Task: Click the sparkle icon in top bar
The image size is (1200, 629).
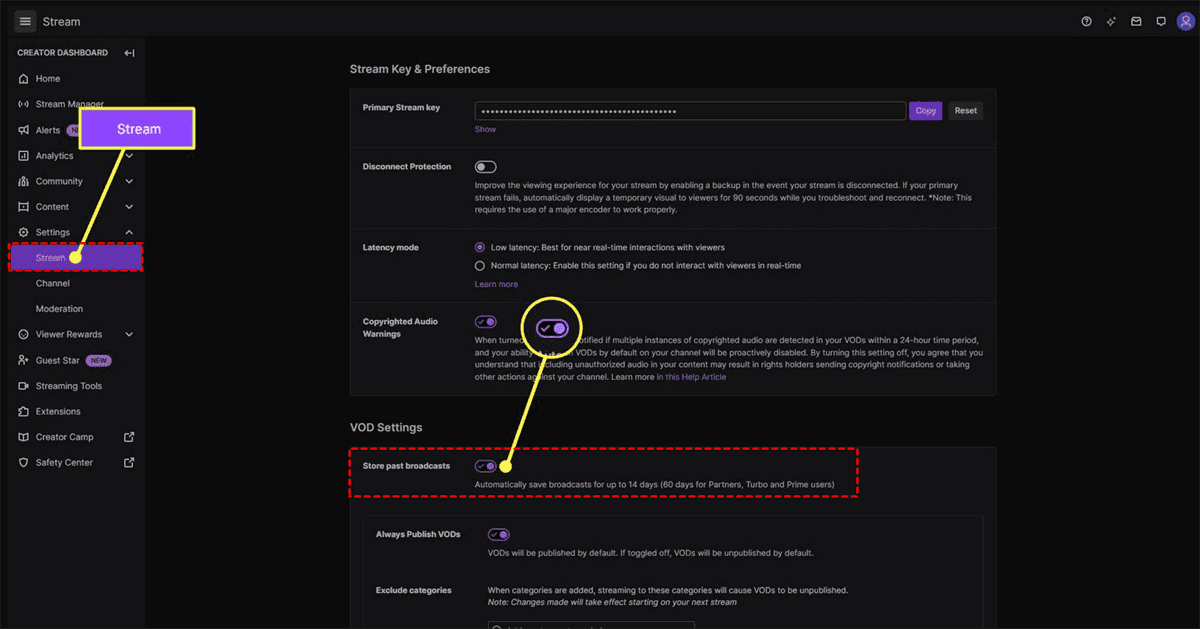Action: click(1111, 21)
